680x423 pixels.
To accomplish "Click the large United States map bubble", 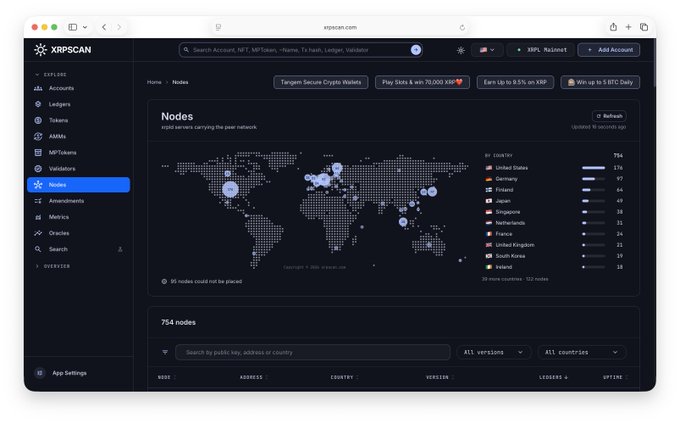I will pos(230,189).
